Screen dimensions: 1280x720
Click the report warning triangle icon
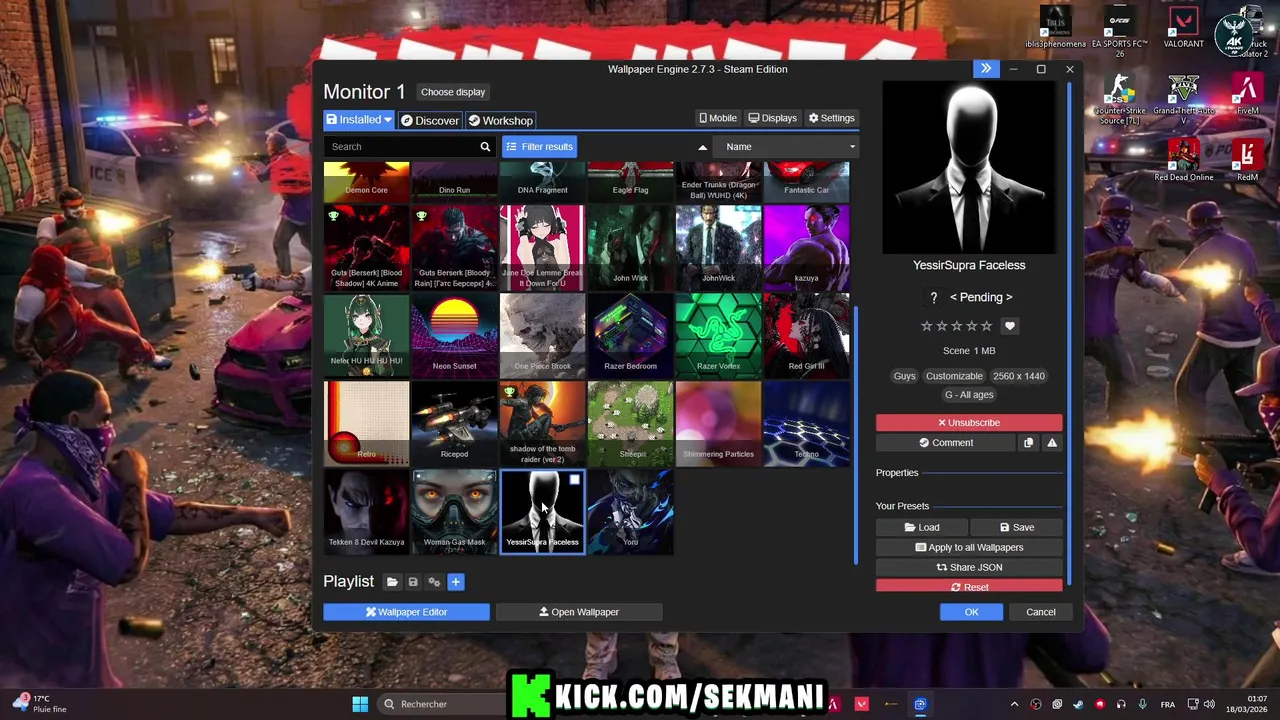(x=1052, y=443)
